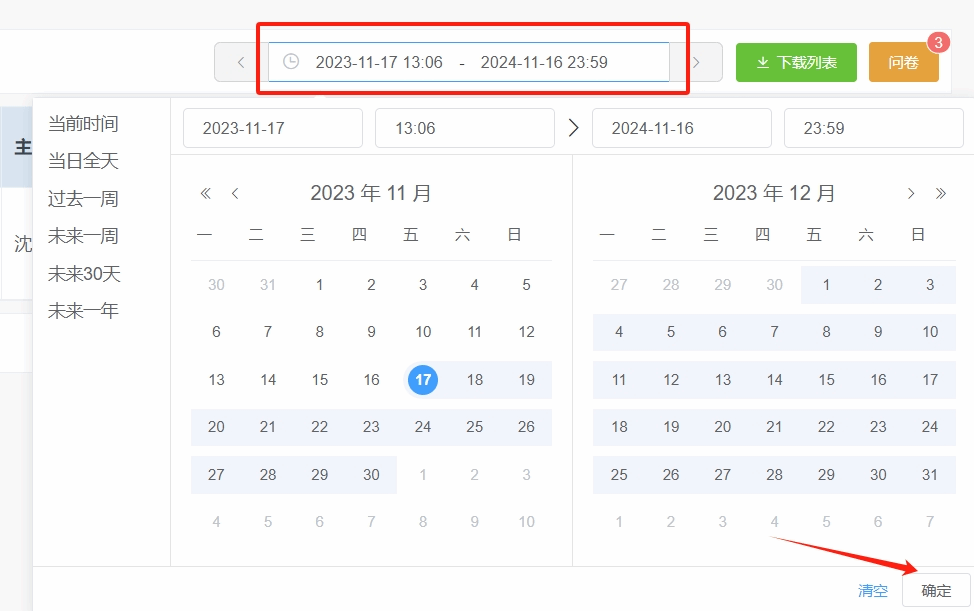
Task: Click start date field 2023-11-17
Action: (273, 128)
